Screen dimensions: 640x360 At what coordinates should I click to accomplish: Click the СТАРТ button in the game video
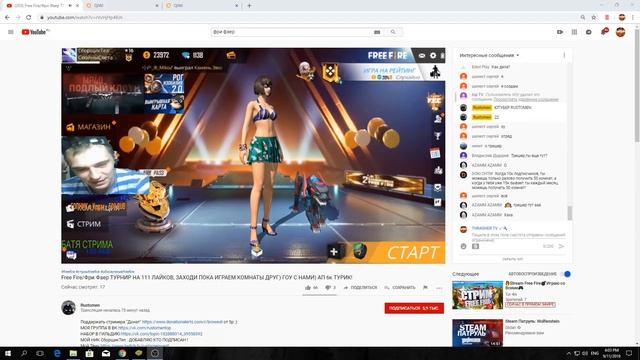pos(413,253)
